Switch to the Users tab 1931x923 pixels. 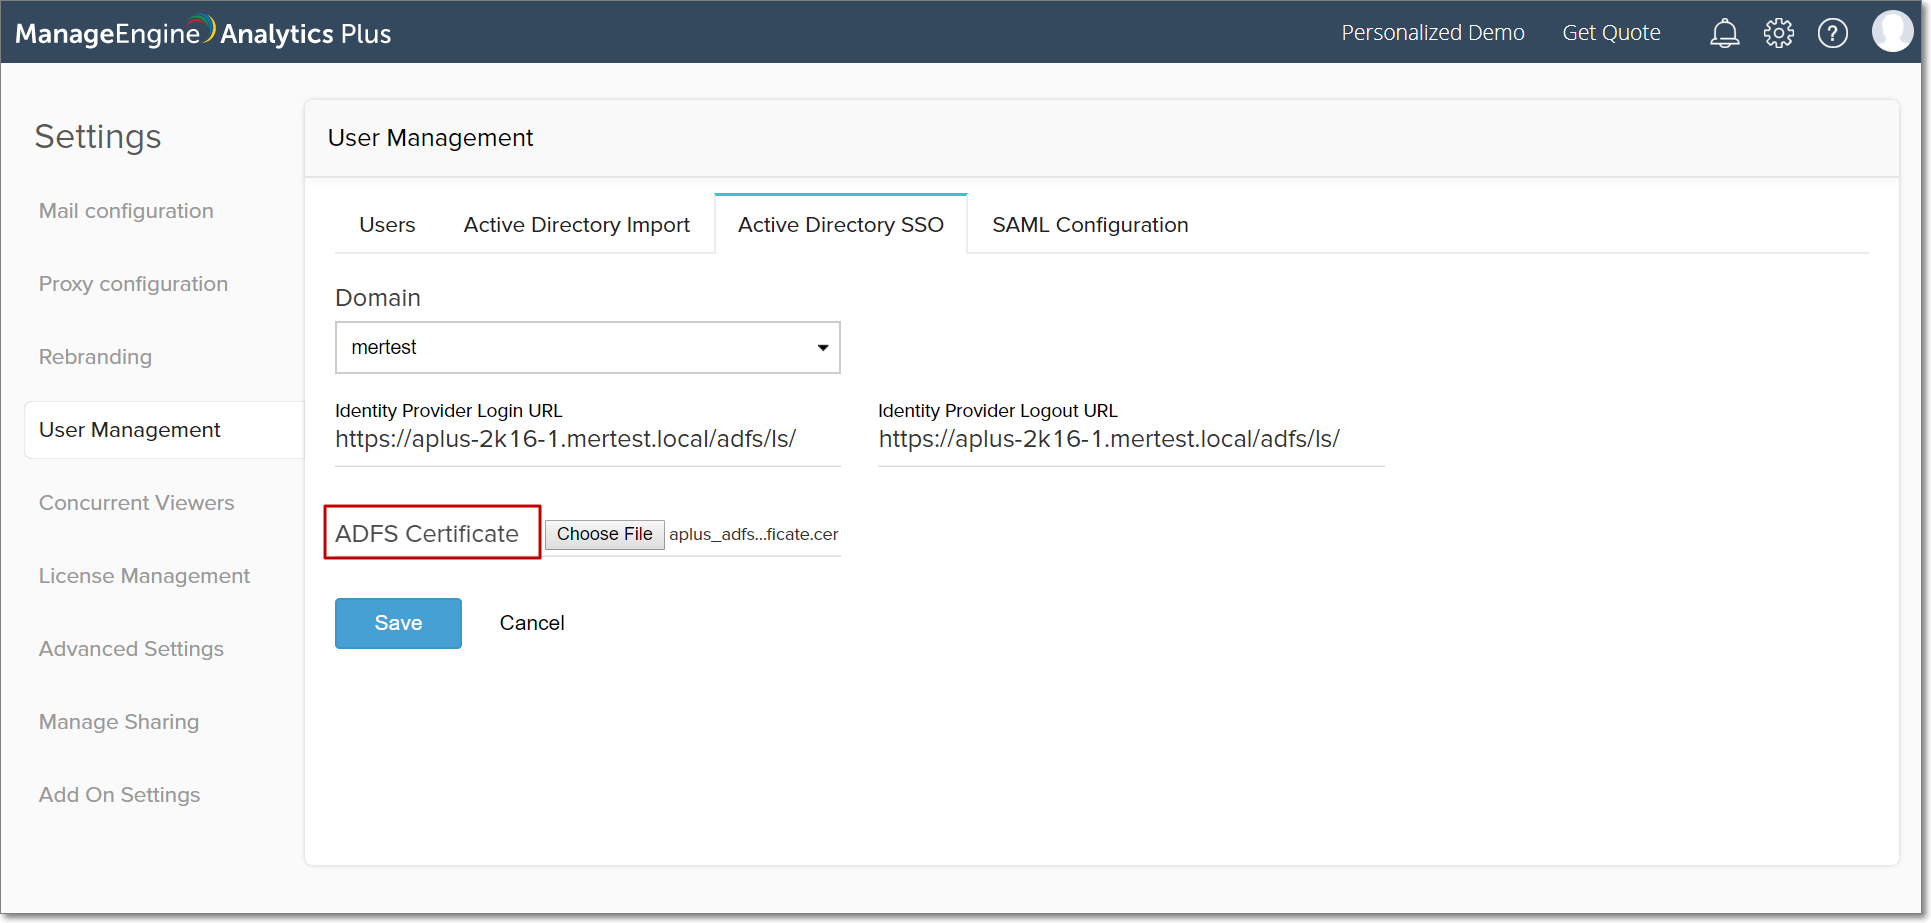(x=387, y=225)
